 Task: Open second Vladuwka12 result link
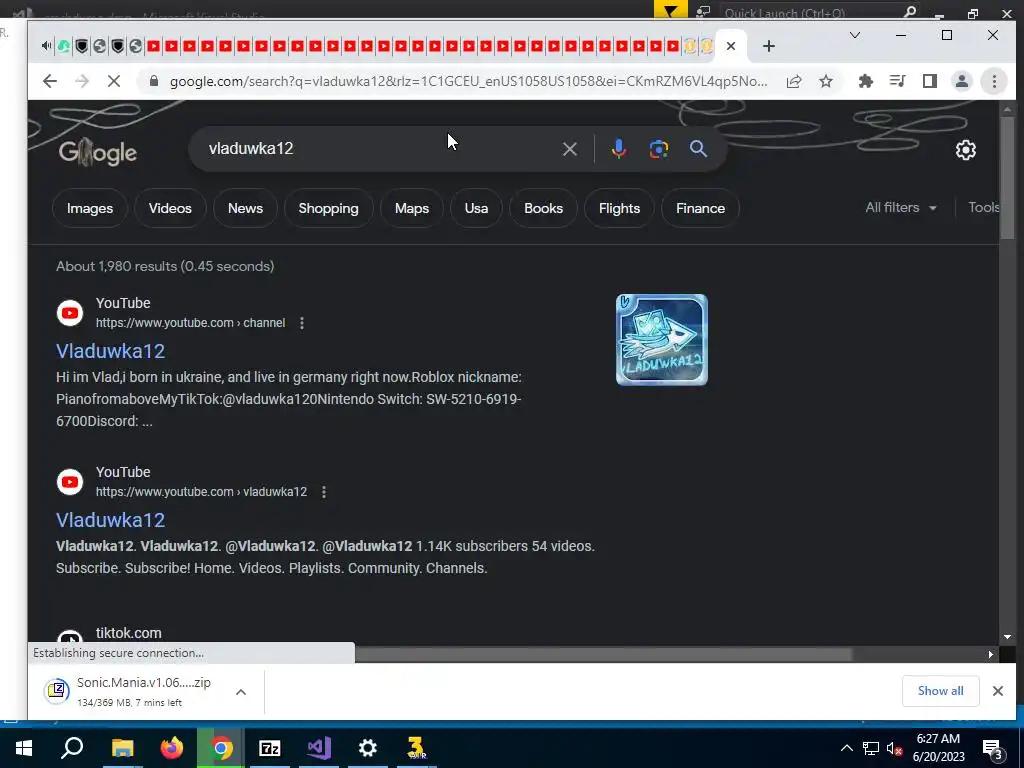(110, 520)
